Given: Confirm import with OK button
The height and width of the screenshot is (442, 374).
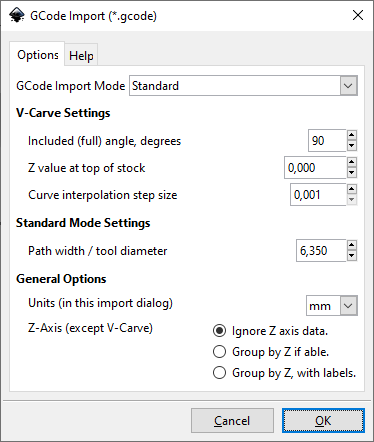Looking at the screenshot, I should (x=323, y=421).
